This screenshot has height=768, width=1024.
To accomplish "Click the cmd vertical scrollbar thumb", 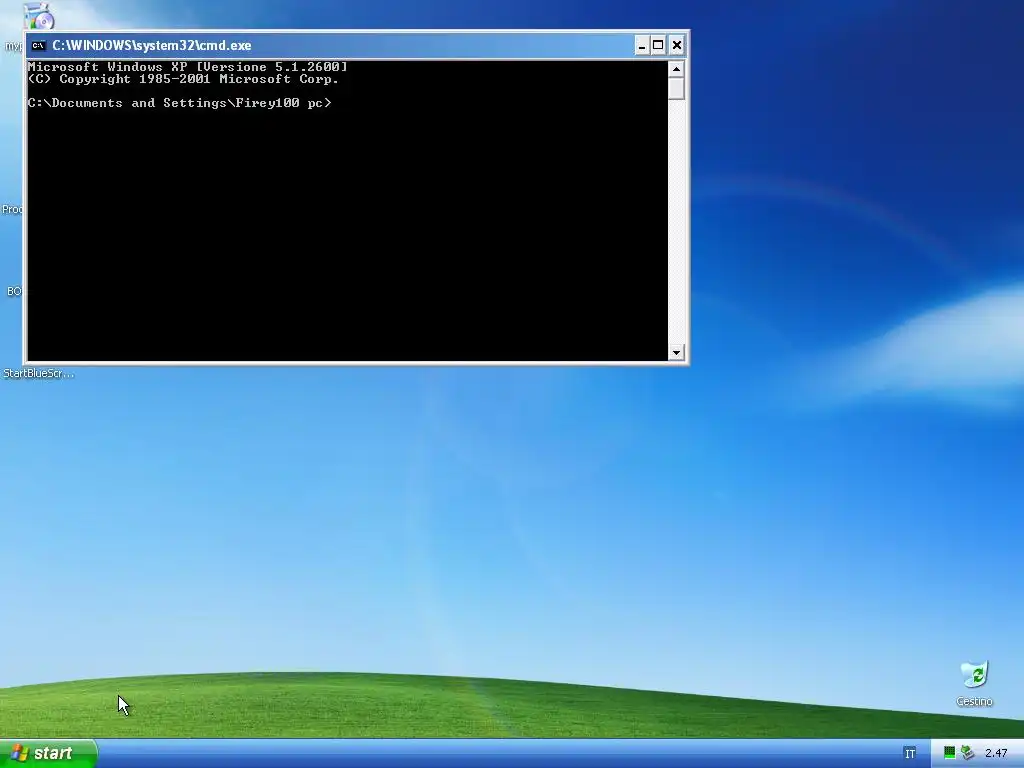I will pos(676,88).
